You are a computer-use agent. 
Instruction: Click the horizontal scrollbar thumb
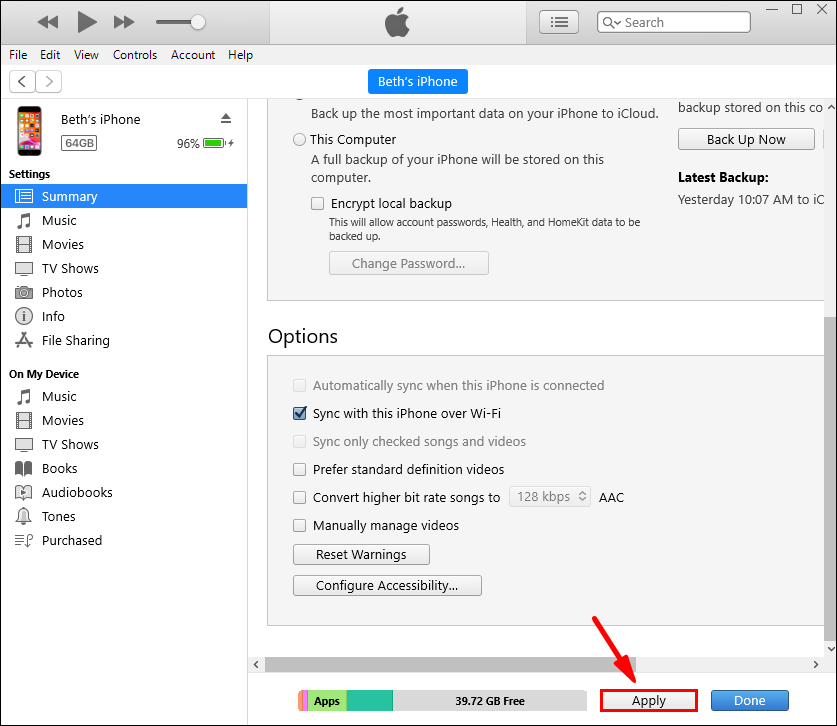coord(451,665)
